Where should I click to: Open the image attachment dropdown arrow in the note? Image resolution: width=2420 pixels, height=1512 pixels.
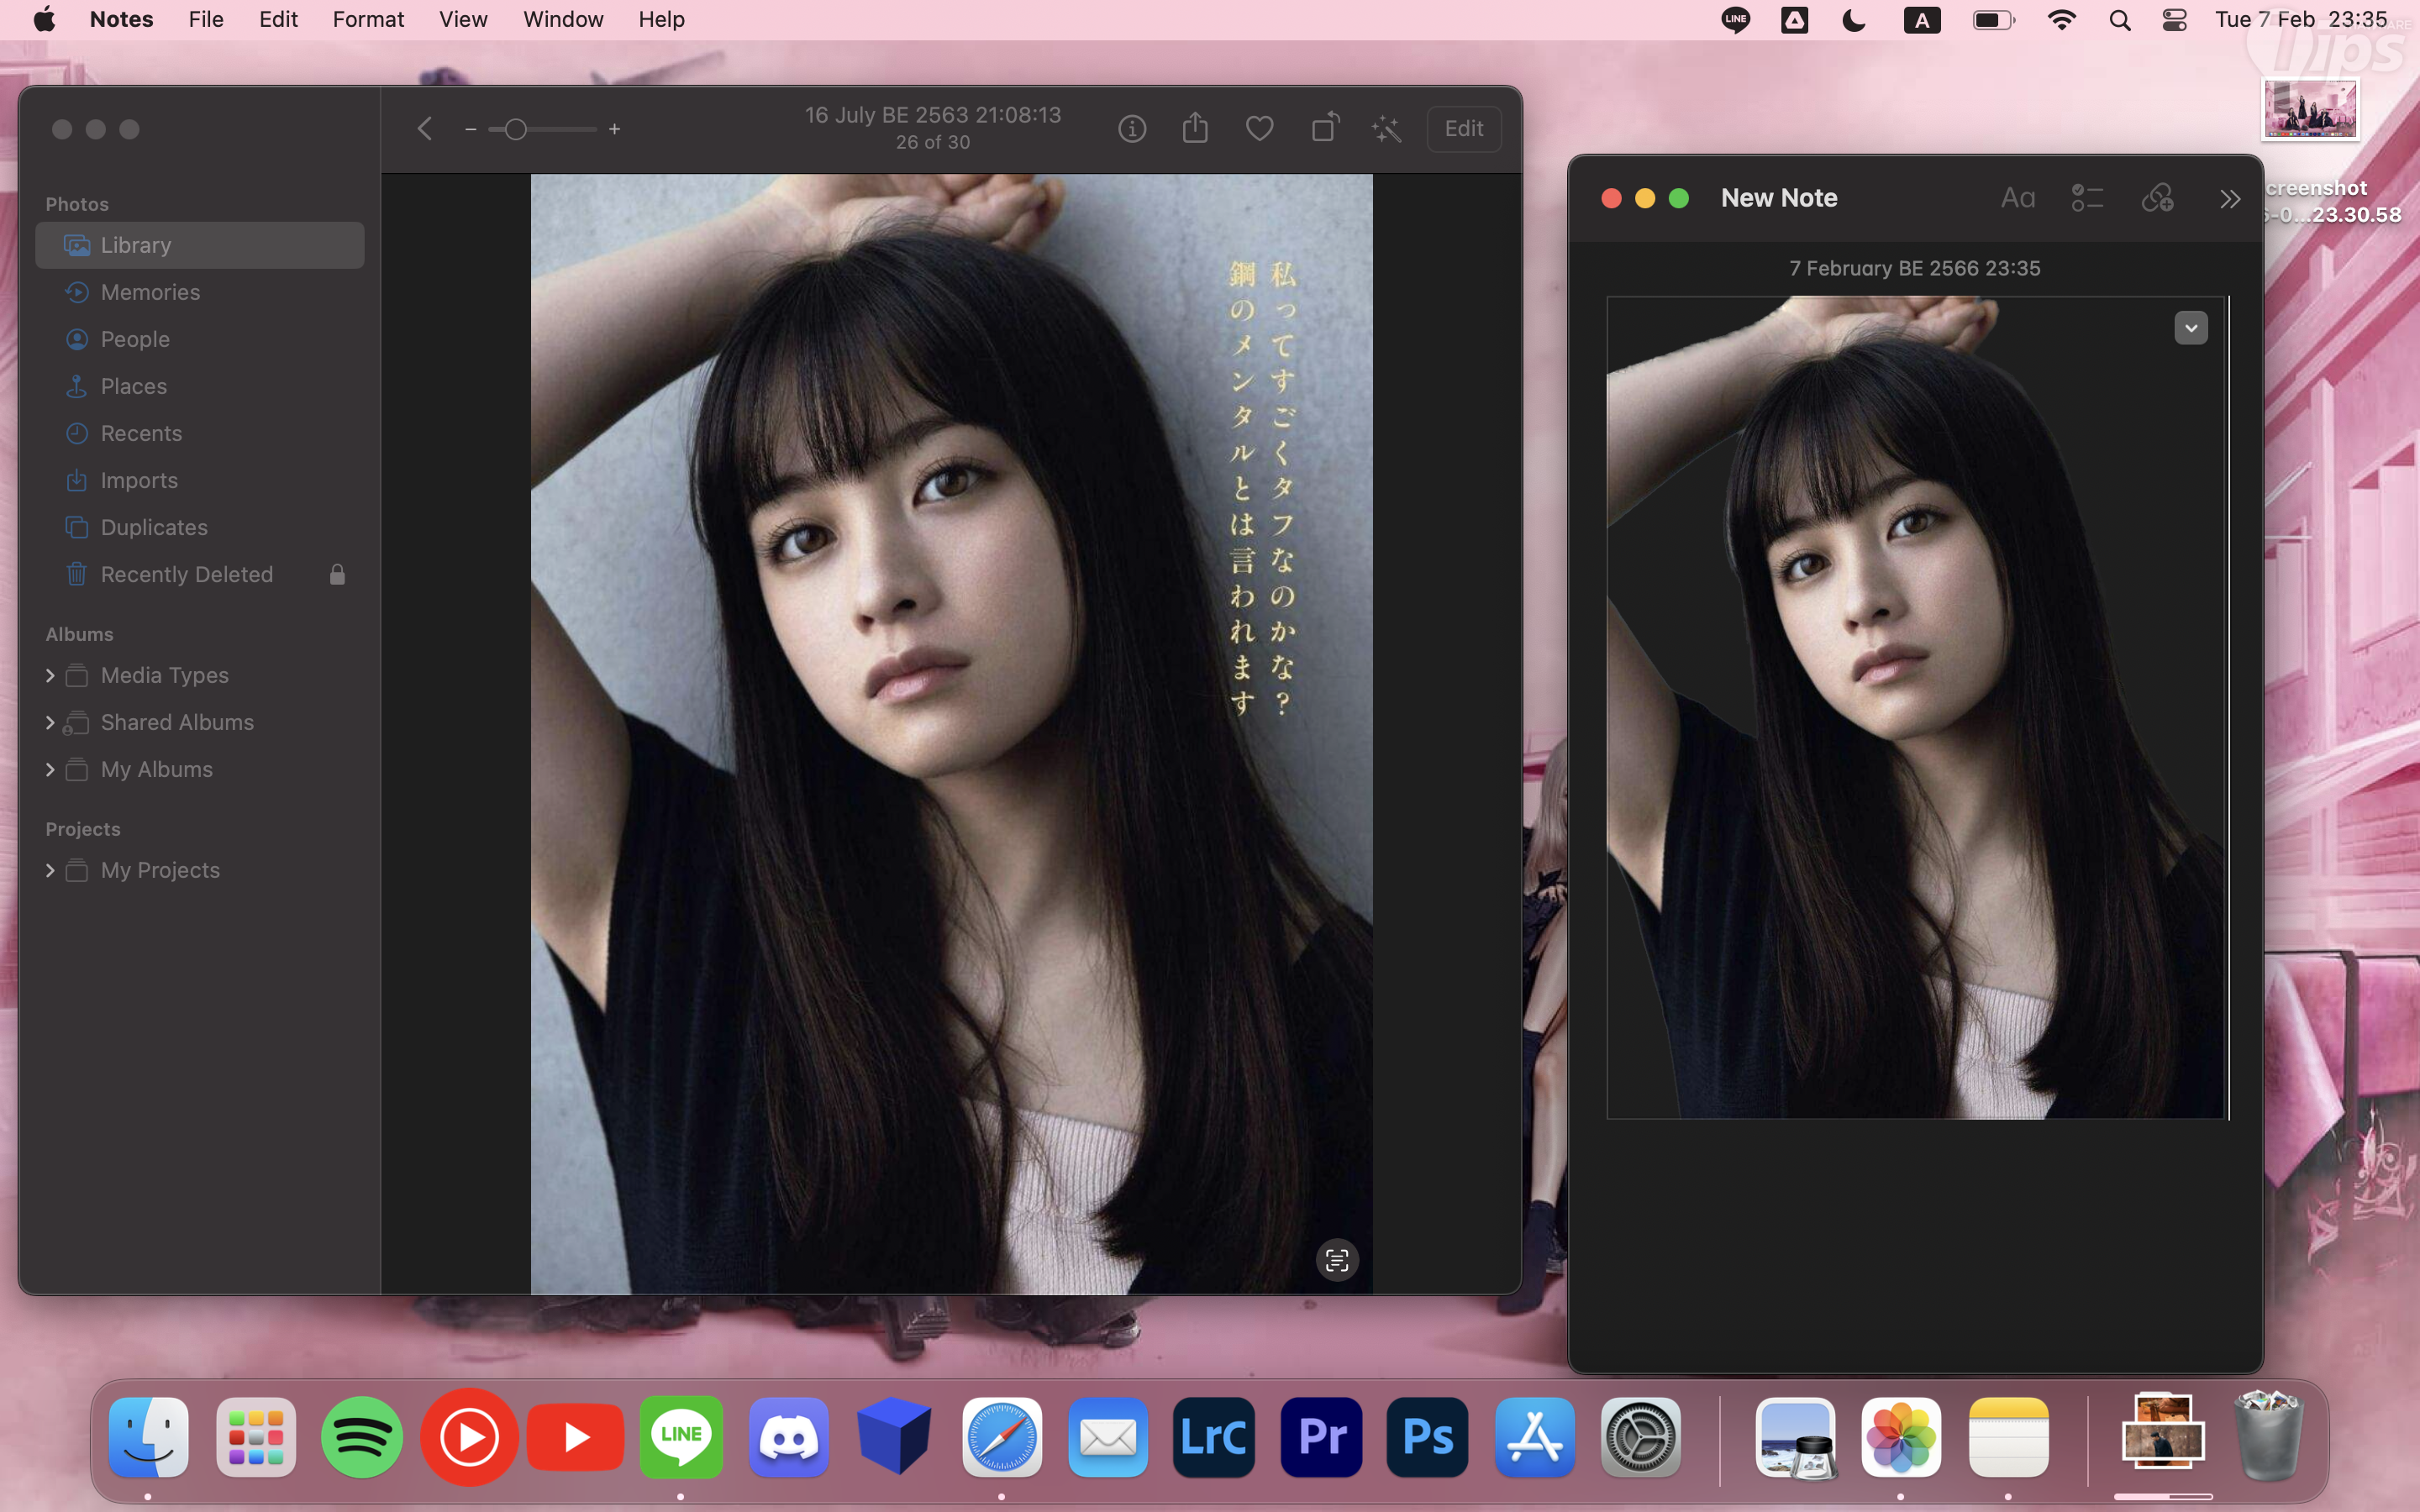point(2190,328)
